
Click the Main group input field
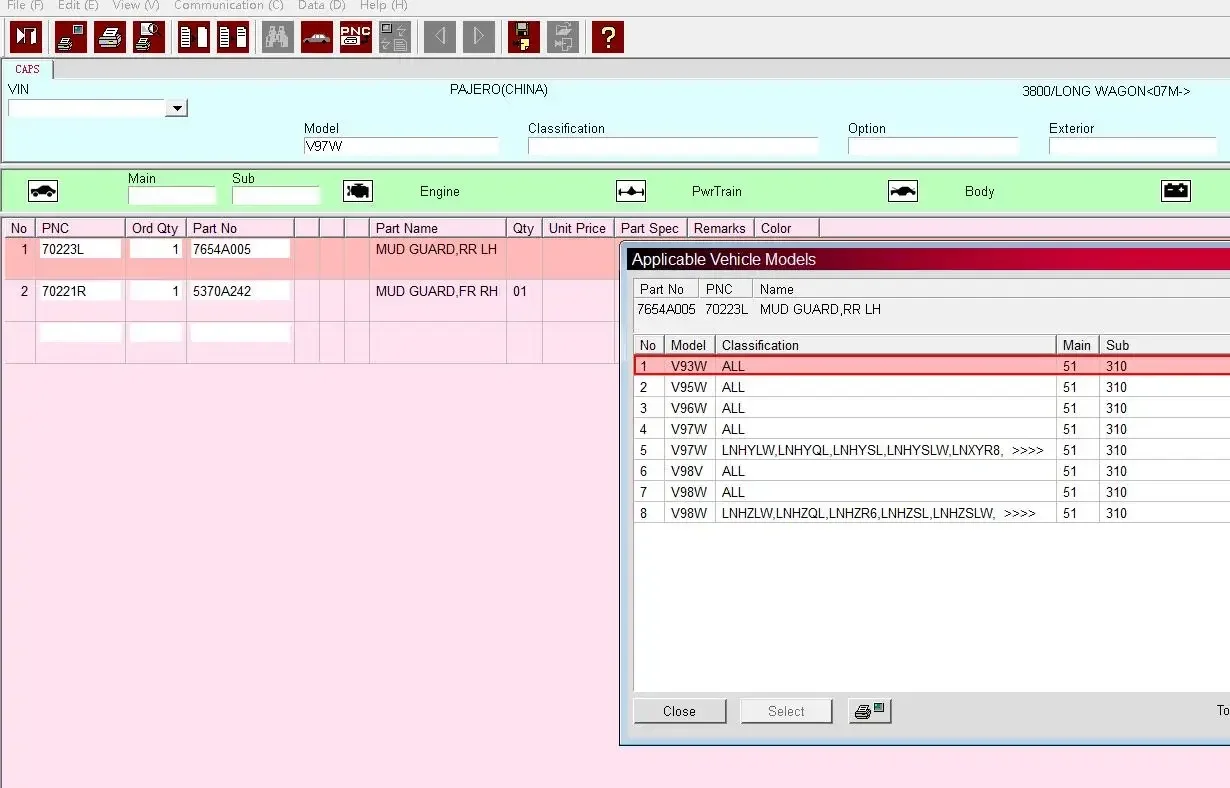tap(172, 196)
